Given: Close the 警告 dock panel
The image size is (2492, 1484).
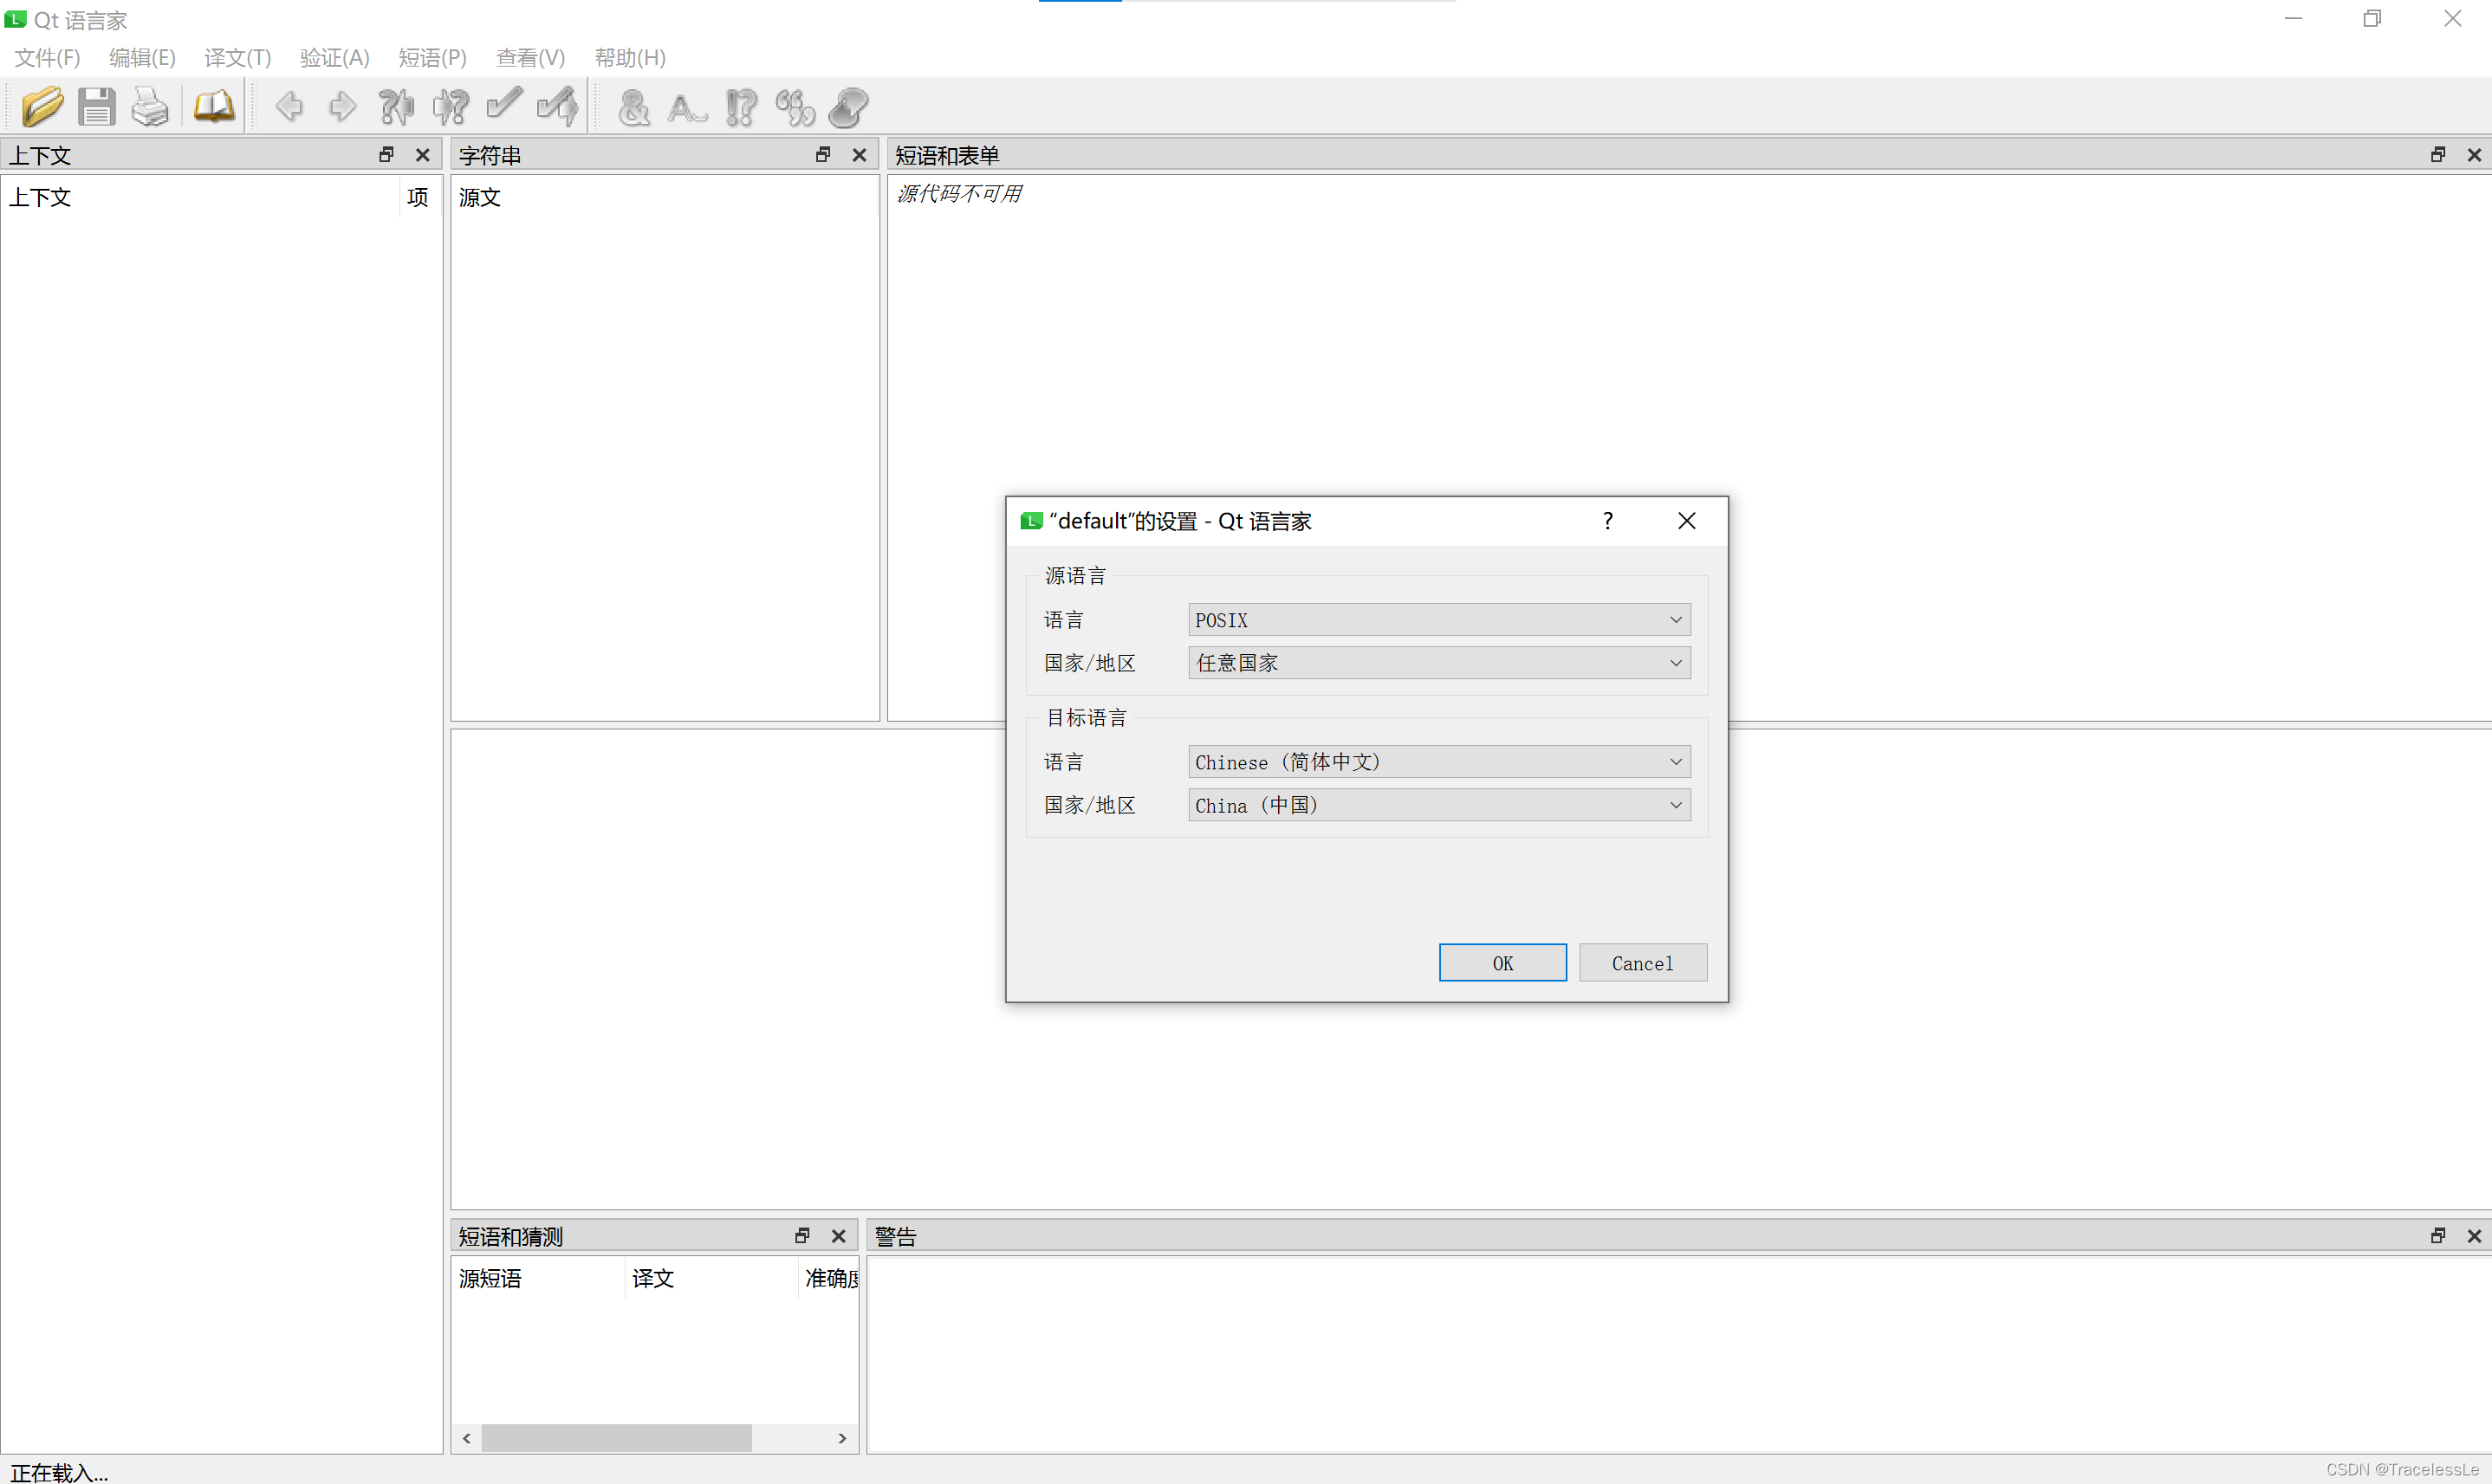Looking at the screenshot, I should (2474, 1236).
